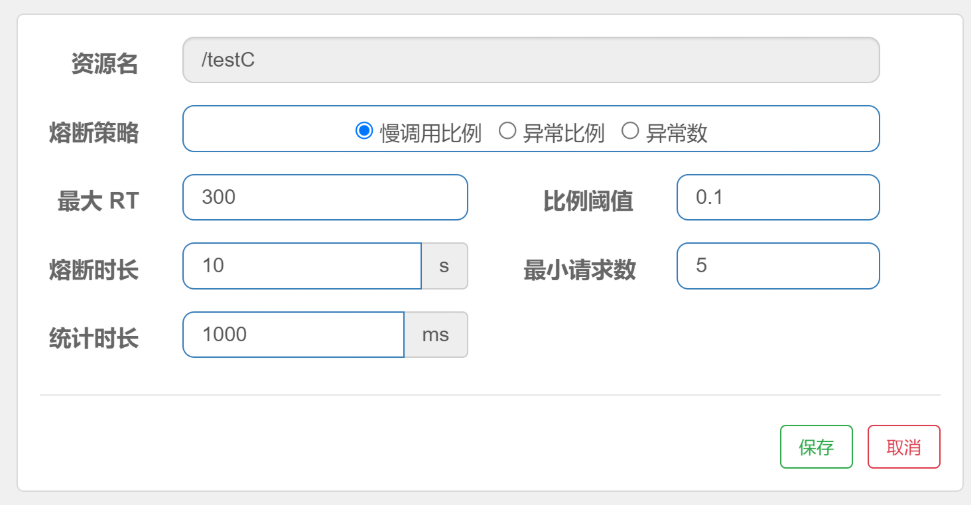The image size is (971, 505).
Task: Click the 保存 button
Action: tap(816, 447)
